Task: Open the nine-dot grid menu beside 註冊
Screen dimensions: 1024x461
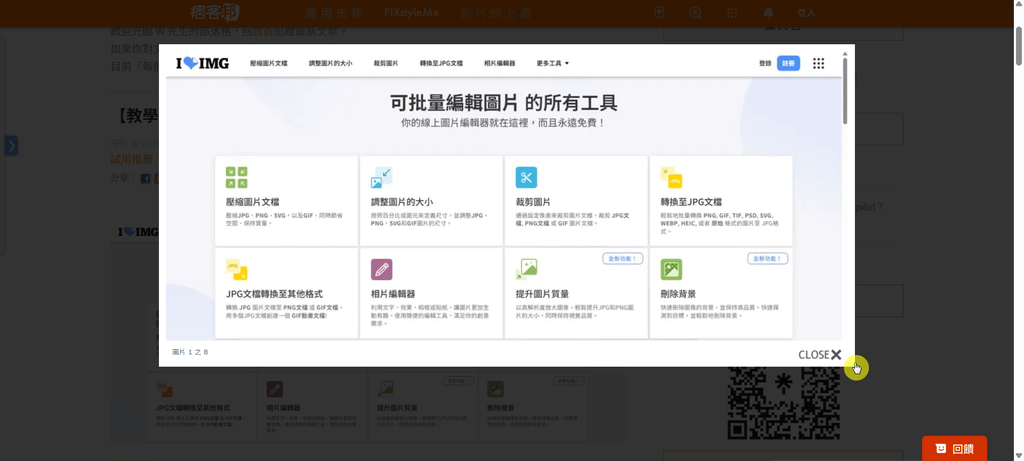Action: (x=818, y=63)
